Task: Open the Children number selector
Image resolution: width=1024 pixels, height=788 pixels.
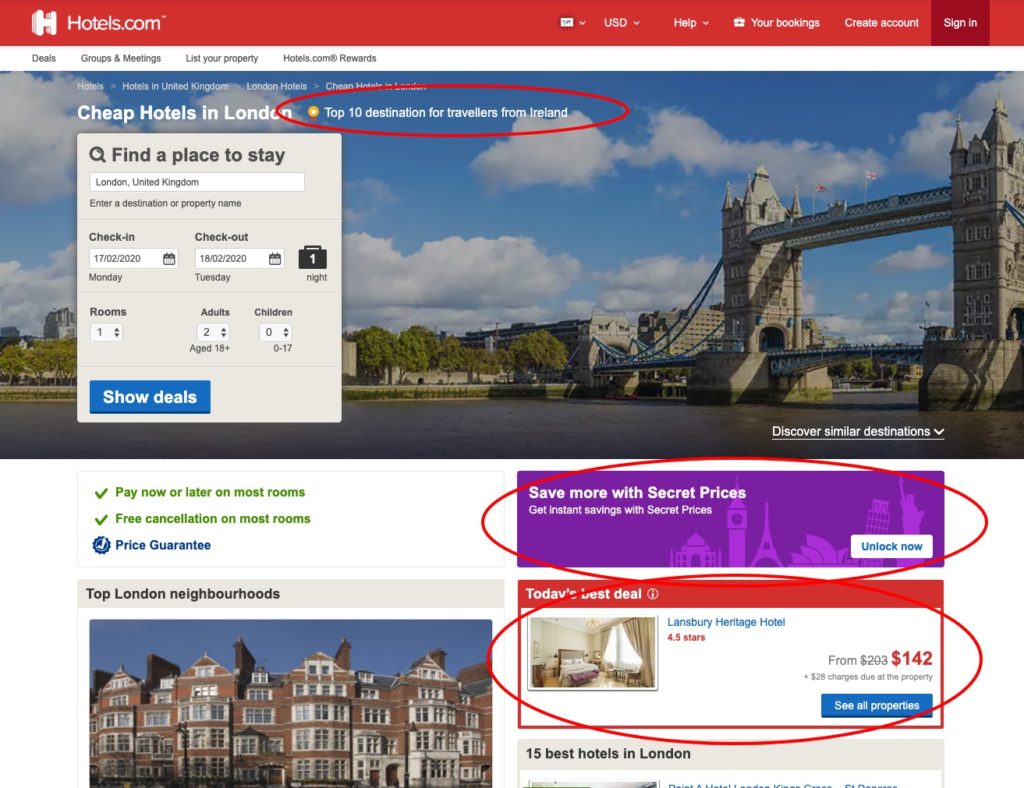Action: 276,332
